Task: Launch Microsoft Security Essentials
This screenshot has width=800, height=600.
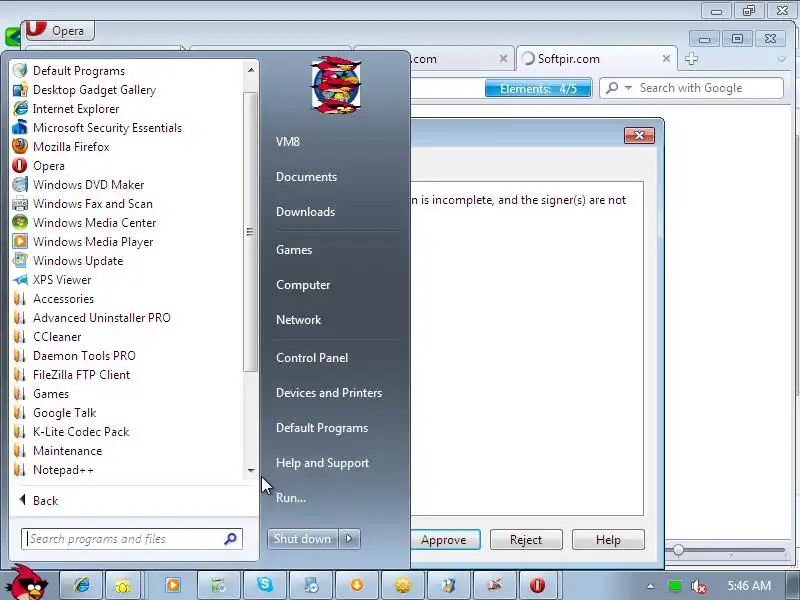Action: [107, 128]
